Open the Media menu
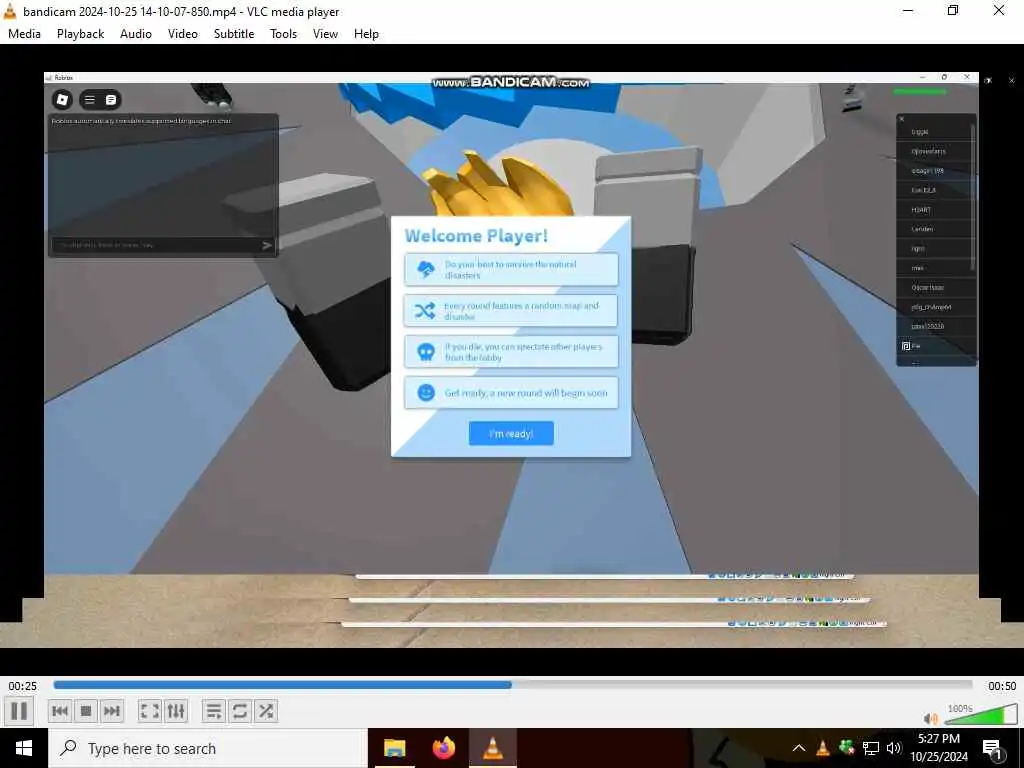This screenshot has height=768, width=1024. 24,34
